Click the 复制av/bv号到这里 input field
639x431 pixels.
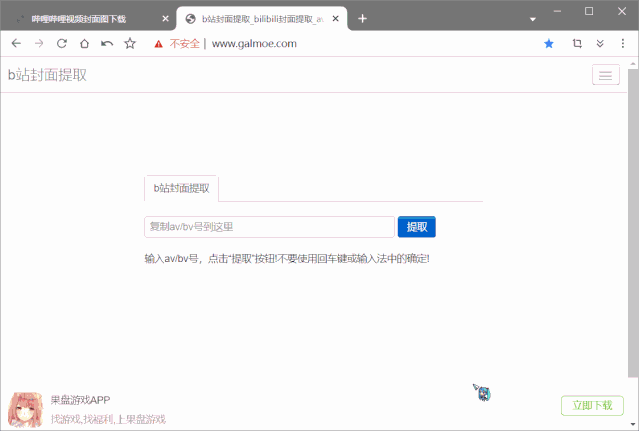[269, 227]
